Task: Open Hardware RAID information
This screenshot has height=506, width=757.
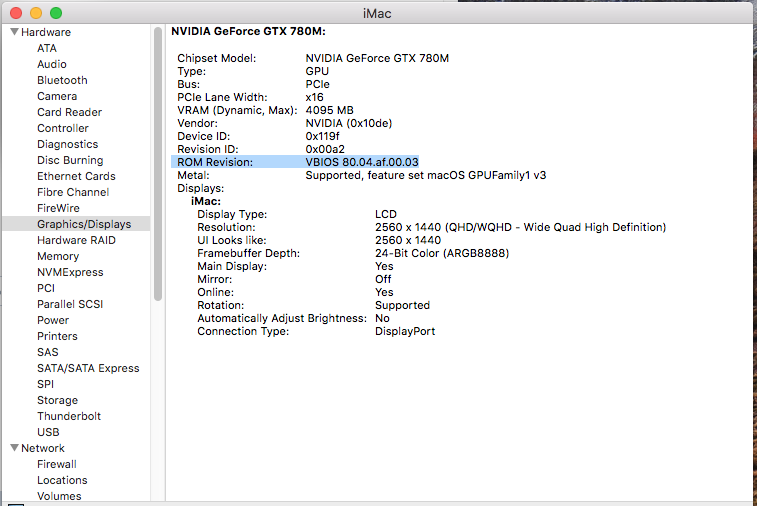Action: point(76,240)
